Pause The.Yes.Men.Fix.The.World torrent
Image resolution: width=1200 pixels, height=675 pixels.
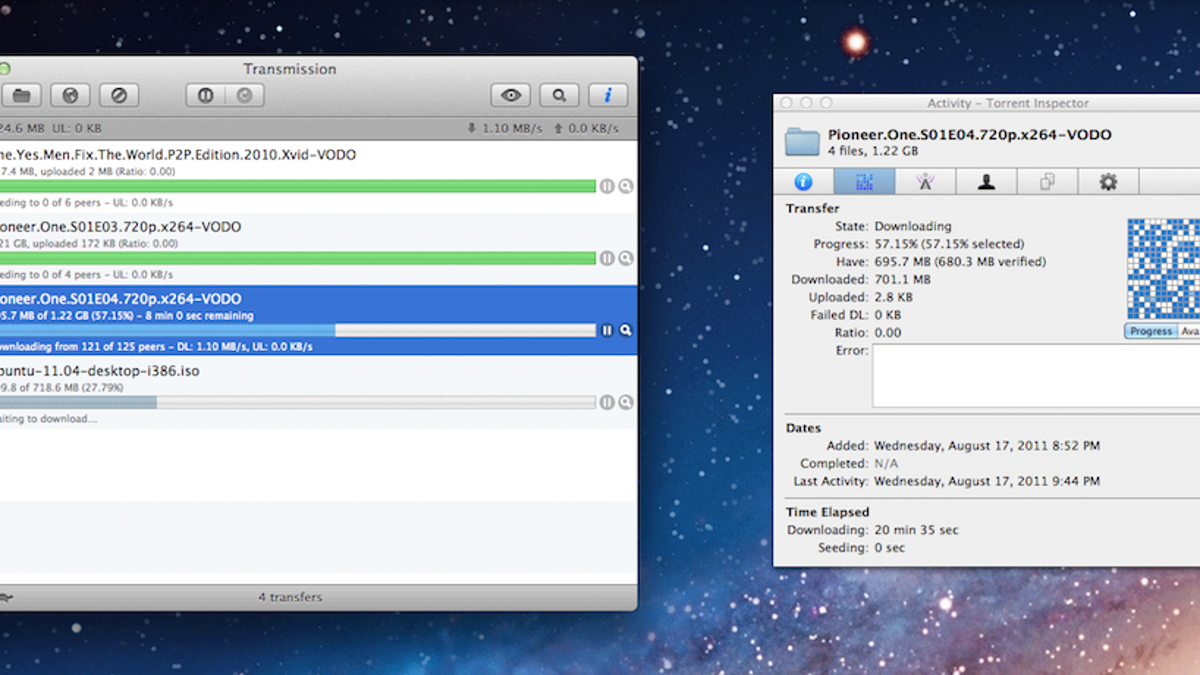[x=607, y=186]
